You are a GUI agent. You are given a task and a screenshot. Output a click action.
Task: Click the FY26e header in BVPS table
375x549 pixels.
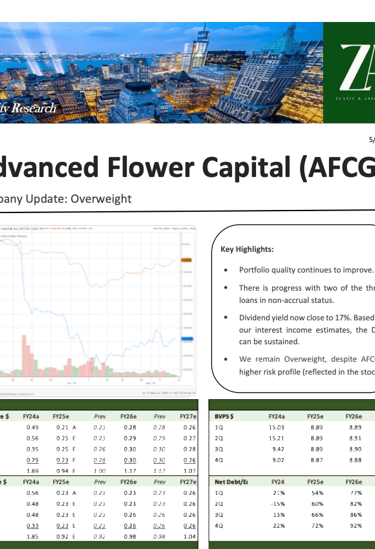[354, 417]
